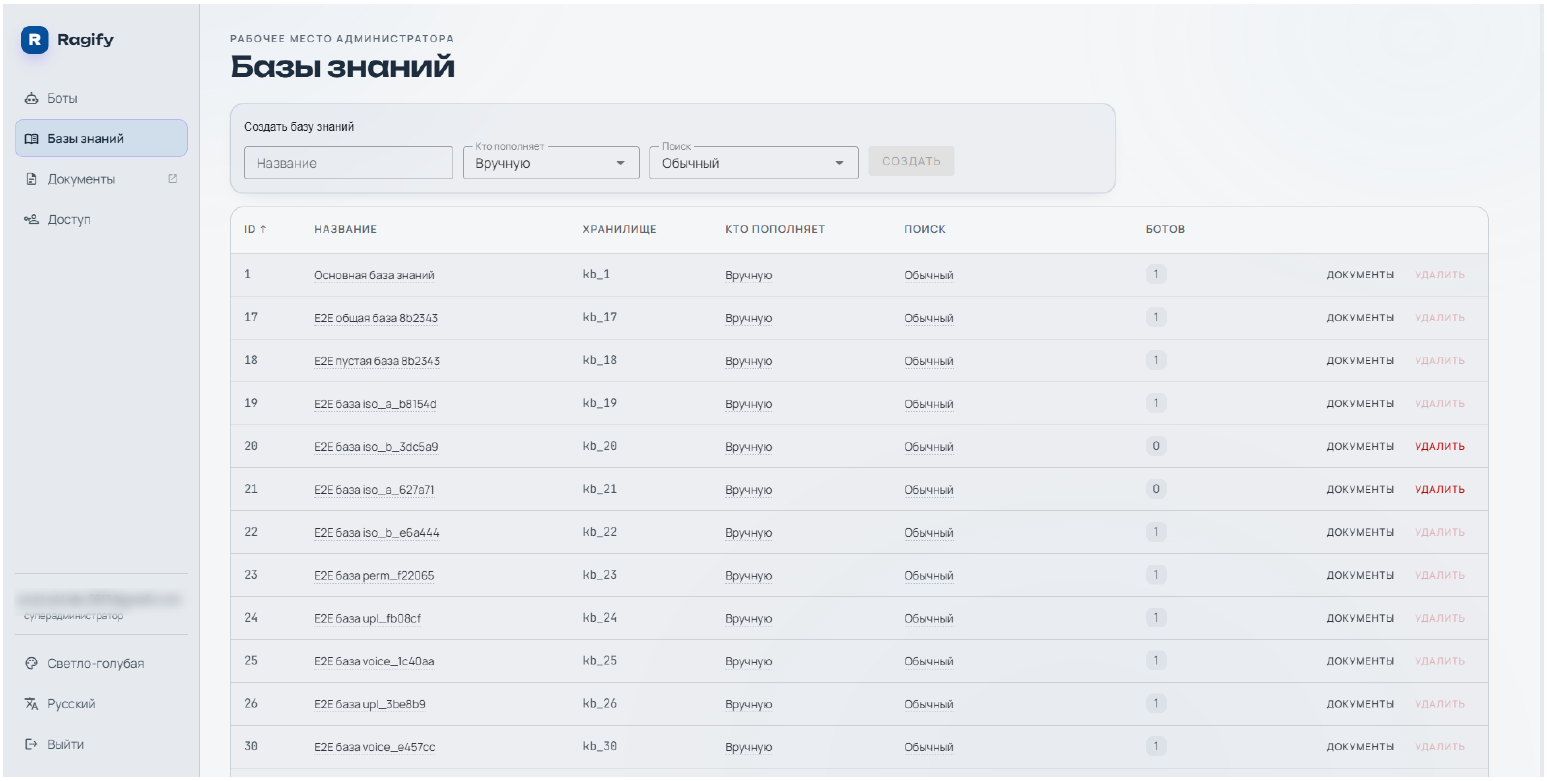Viewport: 1547px width, 781px height.
Task: Click the bot count badge for kb_24
Action: (x=1156, y=618)
